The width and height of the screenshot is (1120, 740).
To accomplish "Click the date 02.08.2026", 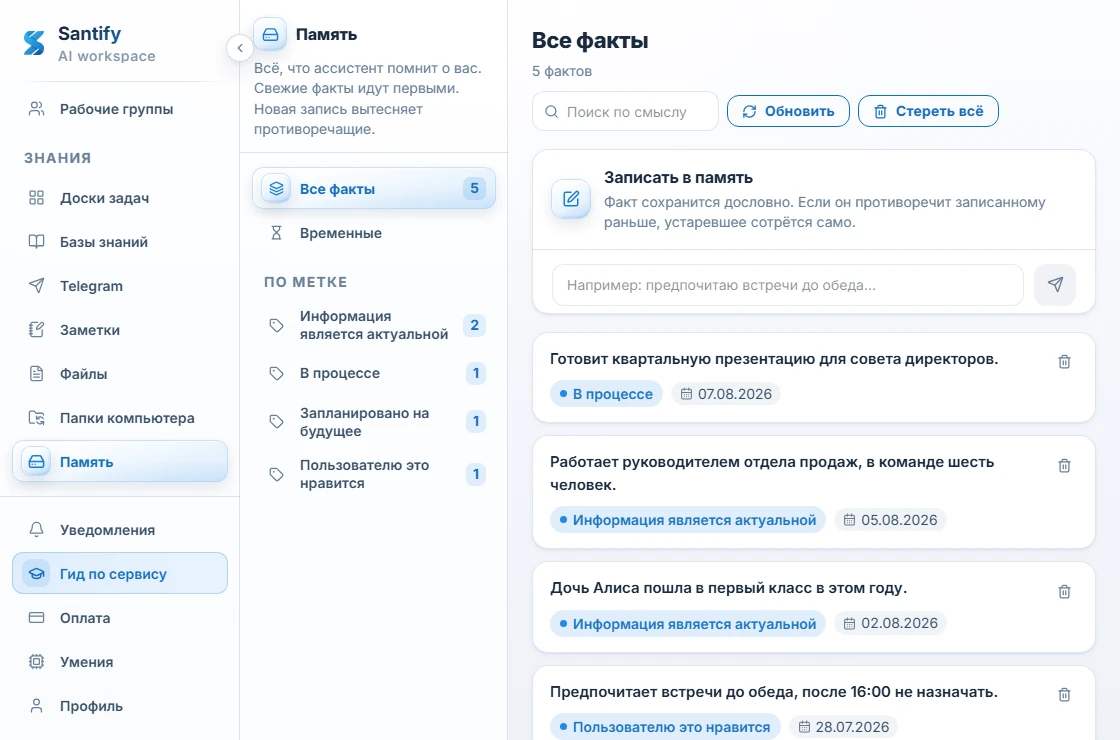I will (890, 624).
